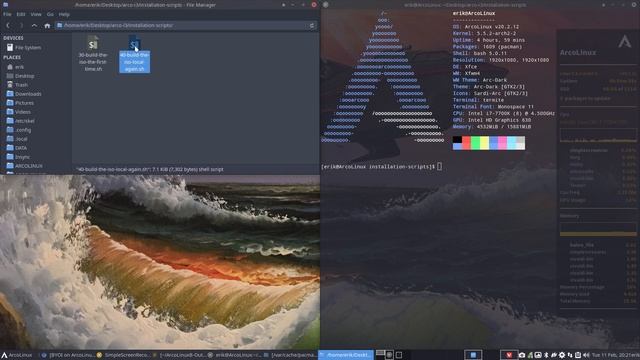The width and height of the screenshot is (640, 360).
Task: Open the network connections tray icon
Action: click(x=570, y=355)
